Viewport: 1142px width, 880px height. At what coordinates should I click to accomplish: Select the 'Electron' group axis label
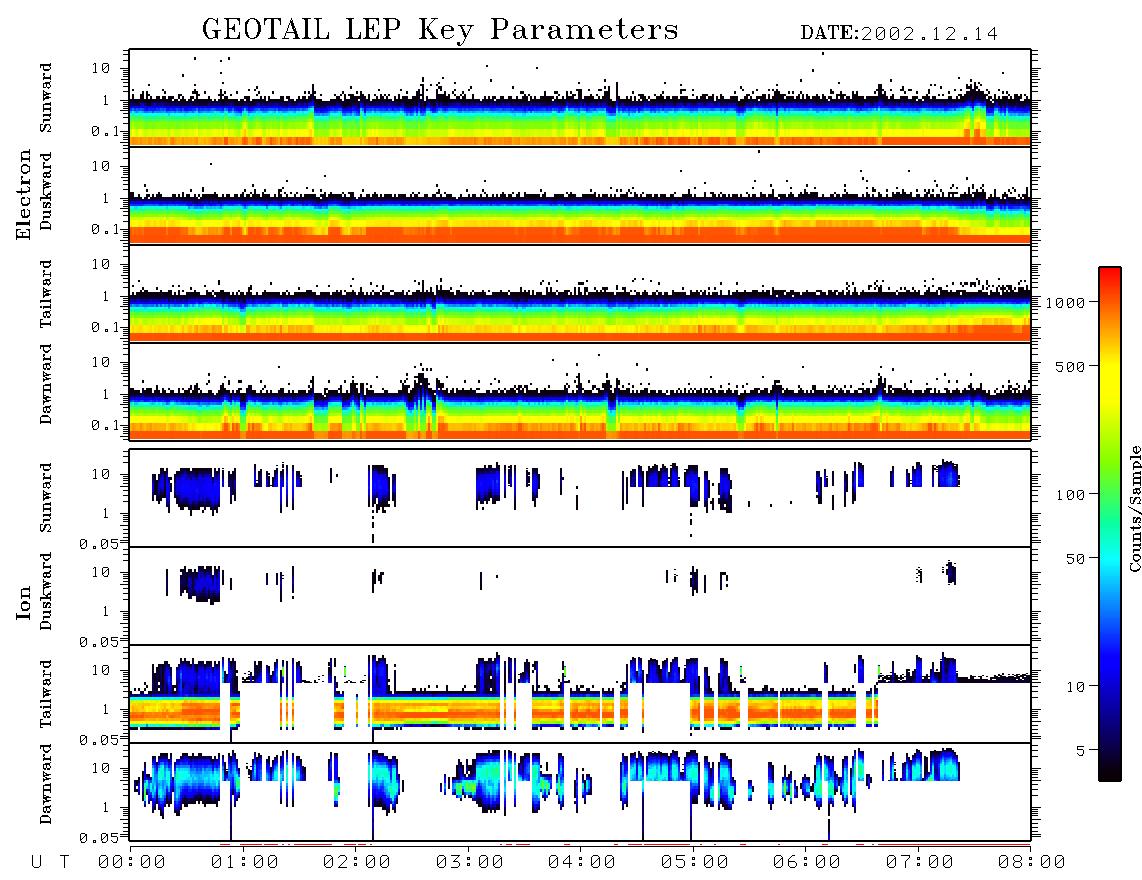pos(23,194)
